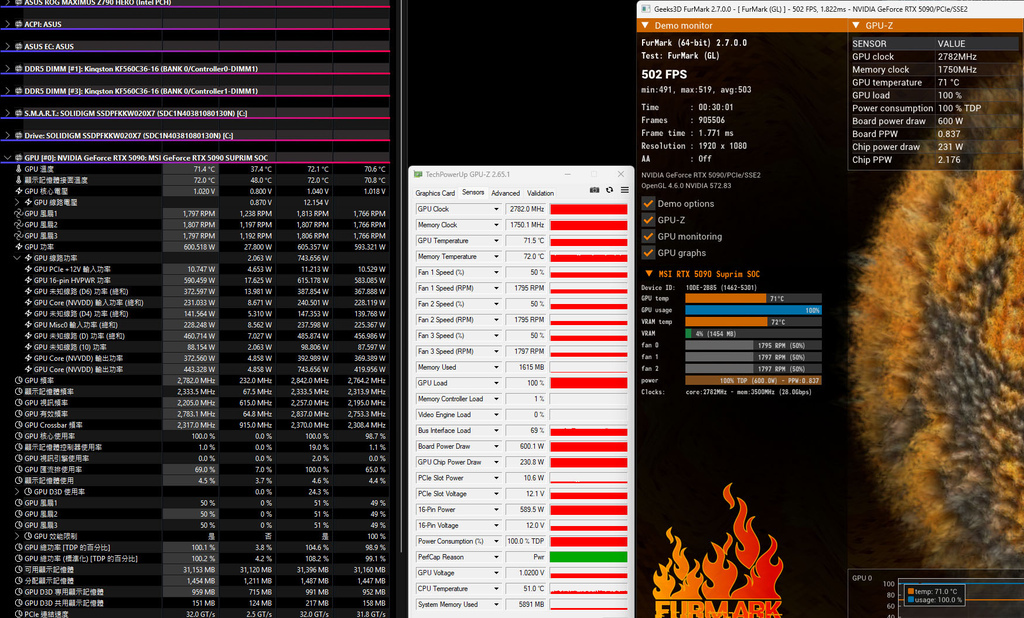Expand ACPI: ASUS sensor group
Image resolution: width=1024 pixels, height=618 pixels.
7,24
